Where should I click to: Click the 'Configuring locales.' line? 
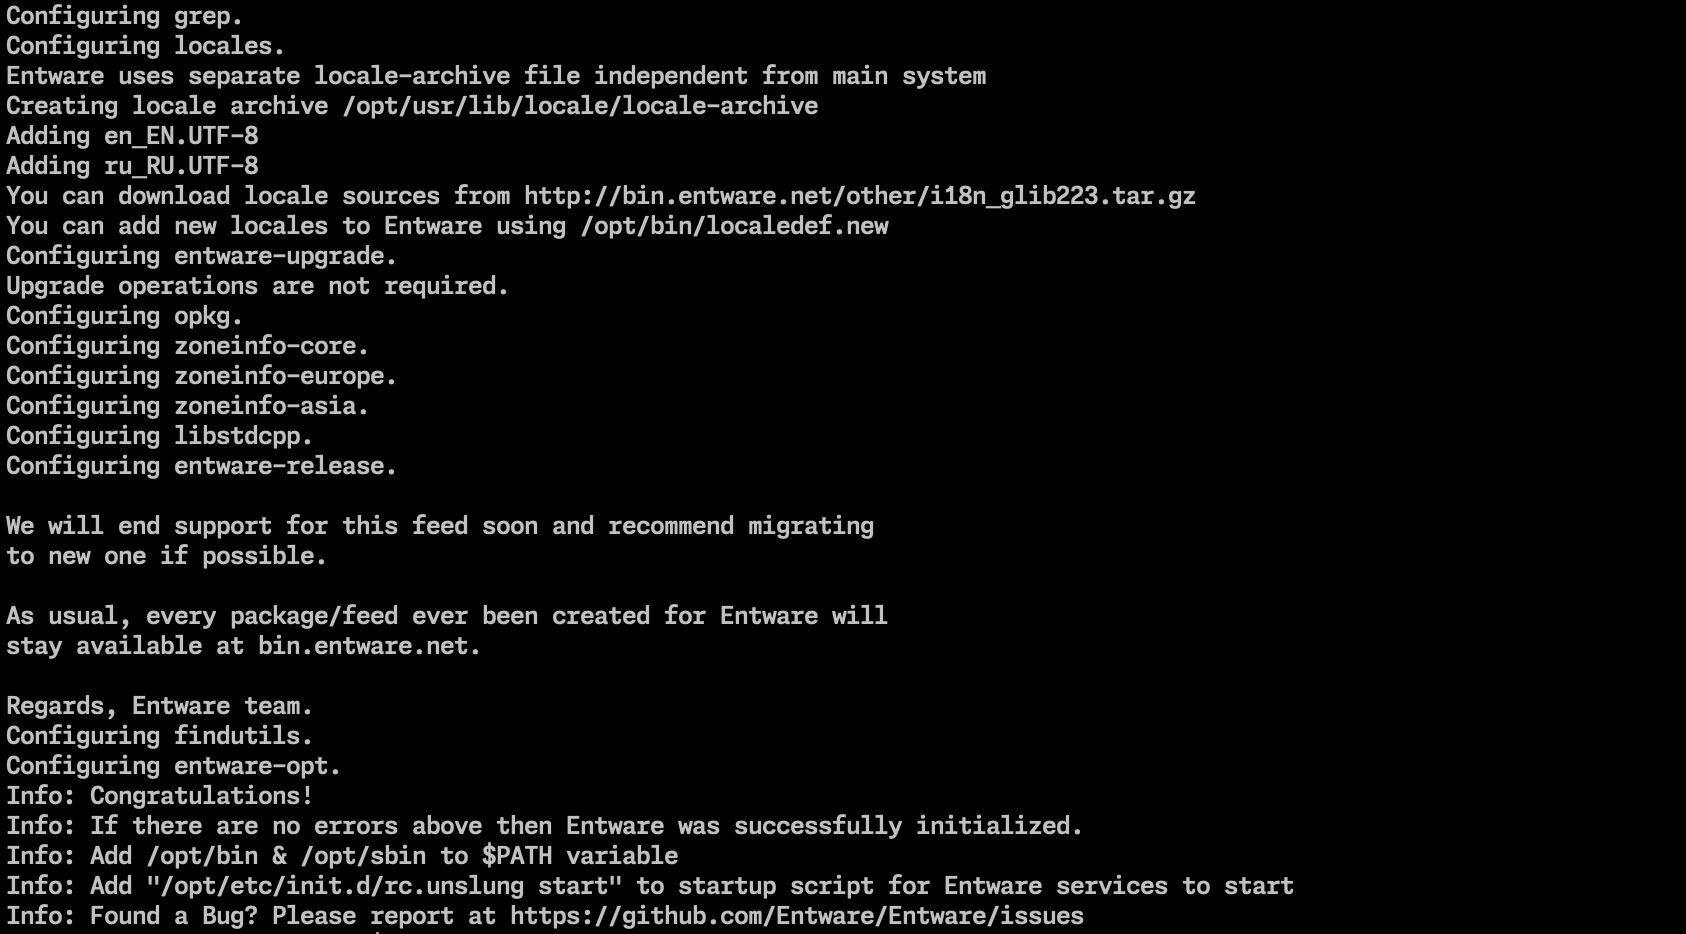146,46
